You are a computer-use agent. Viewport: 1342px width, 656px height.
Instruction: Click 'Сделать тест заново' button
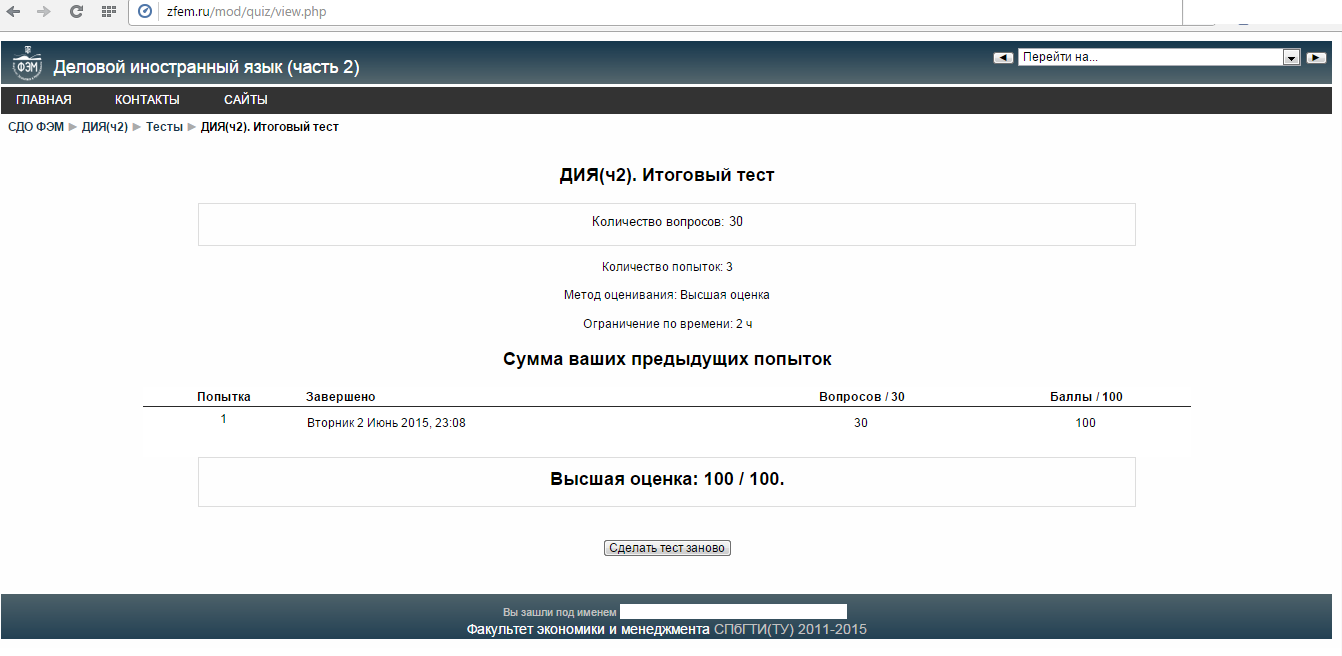(667, 548)
